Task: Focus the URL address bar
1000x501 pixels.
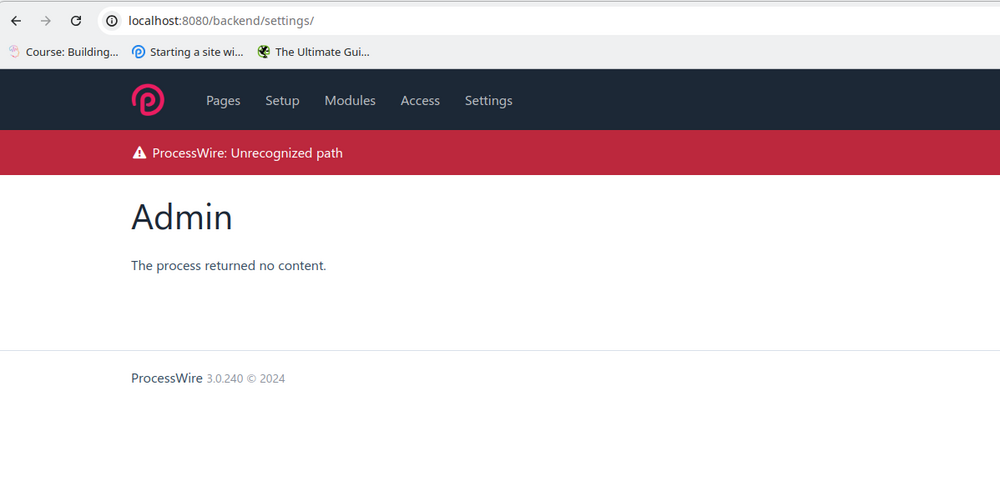Action: 500,21
